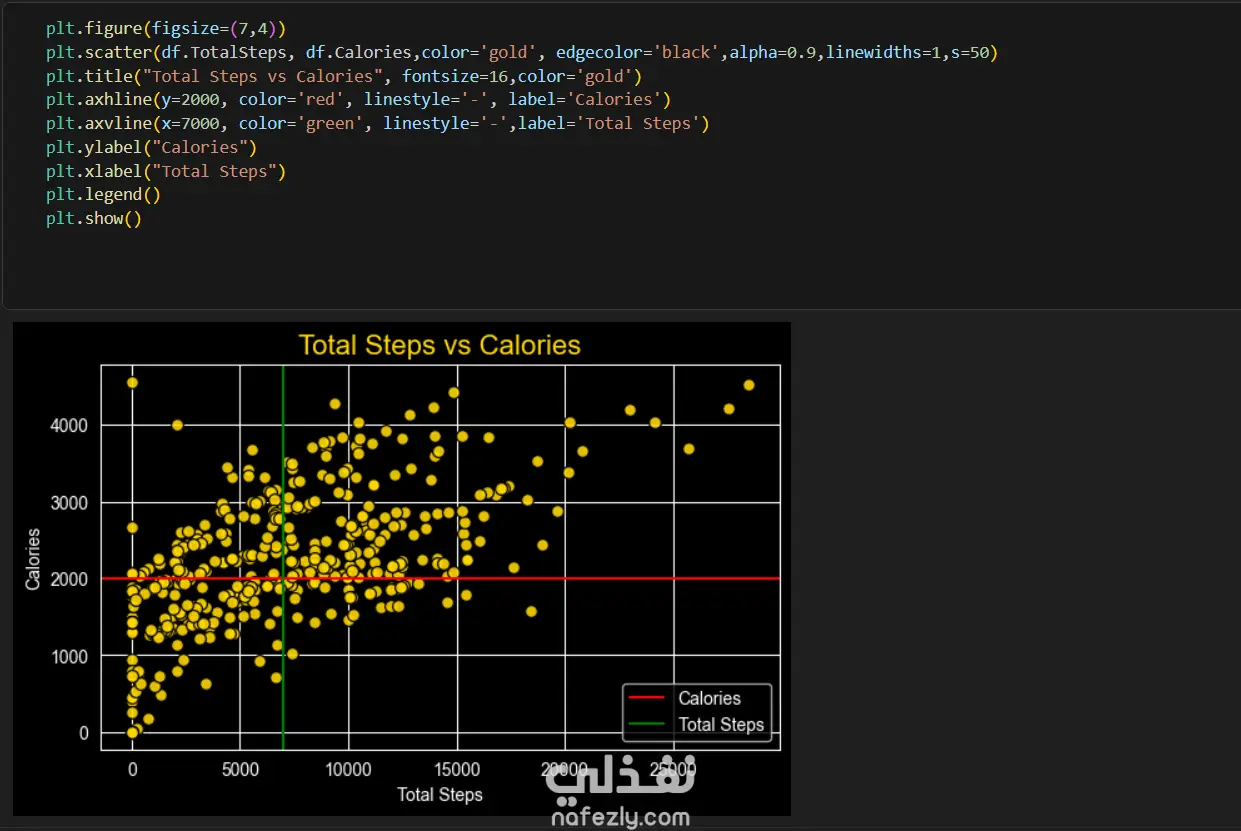Click the 4000 y-axis tick label

coord(70,425)
